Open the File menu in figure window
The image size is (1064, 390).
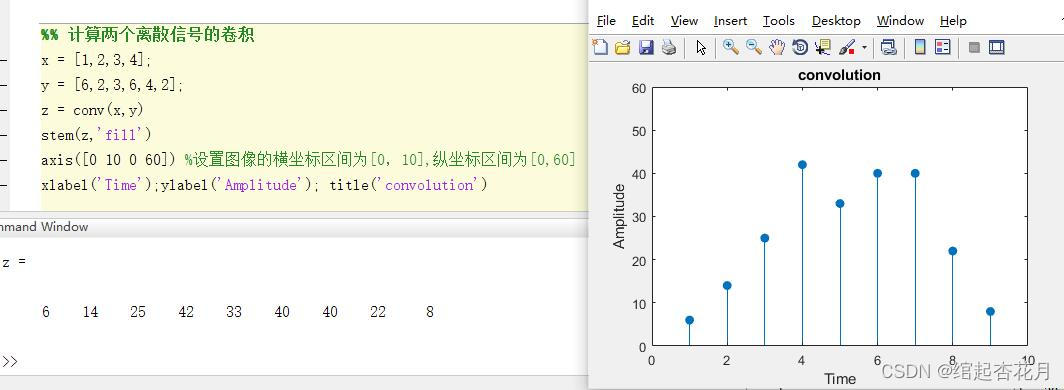point(606,21)
